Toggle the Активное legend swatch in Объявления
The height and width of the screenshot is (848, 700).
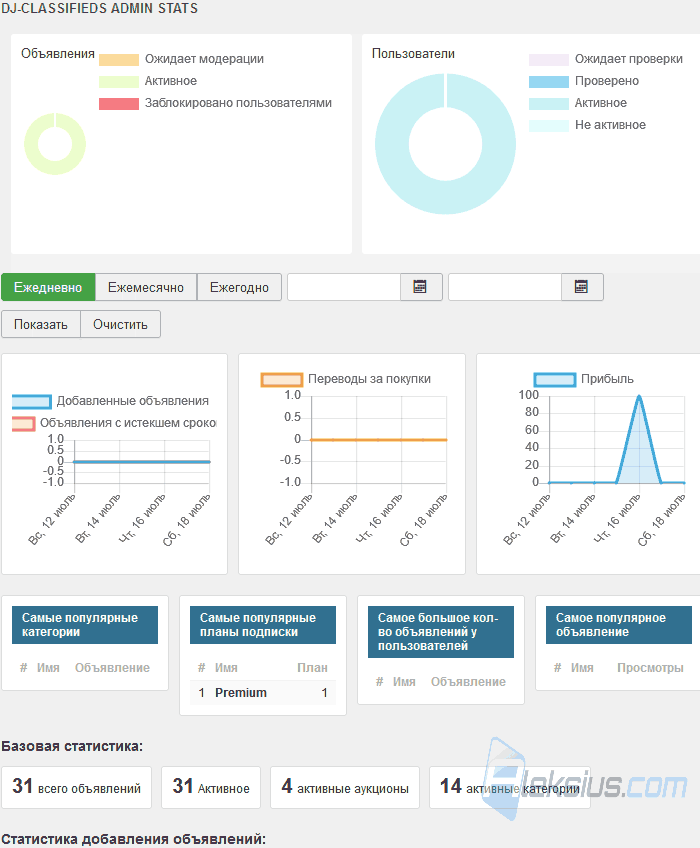tap(119, 82)
